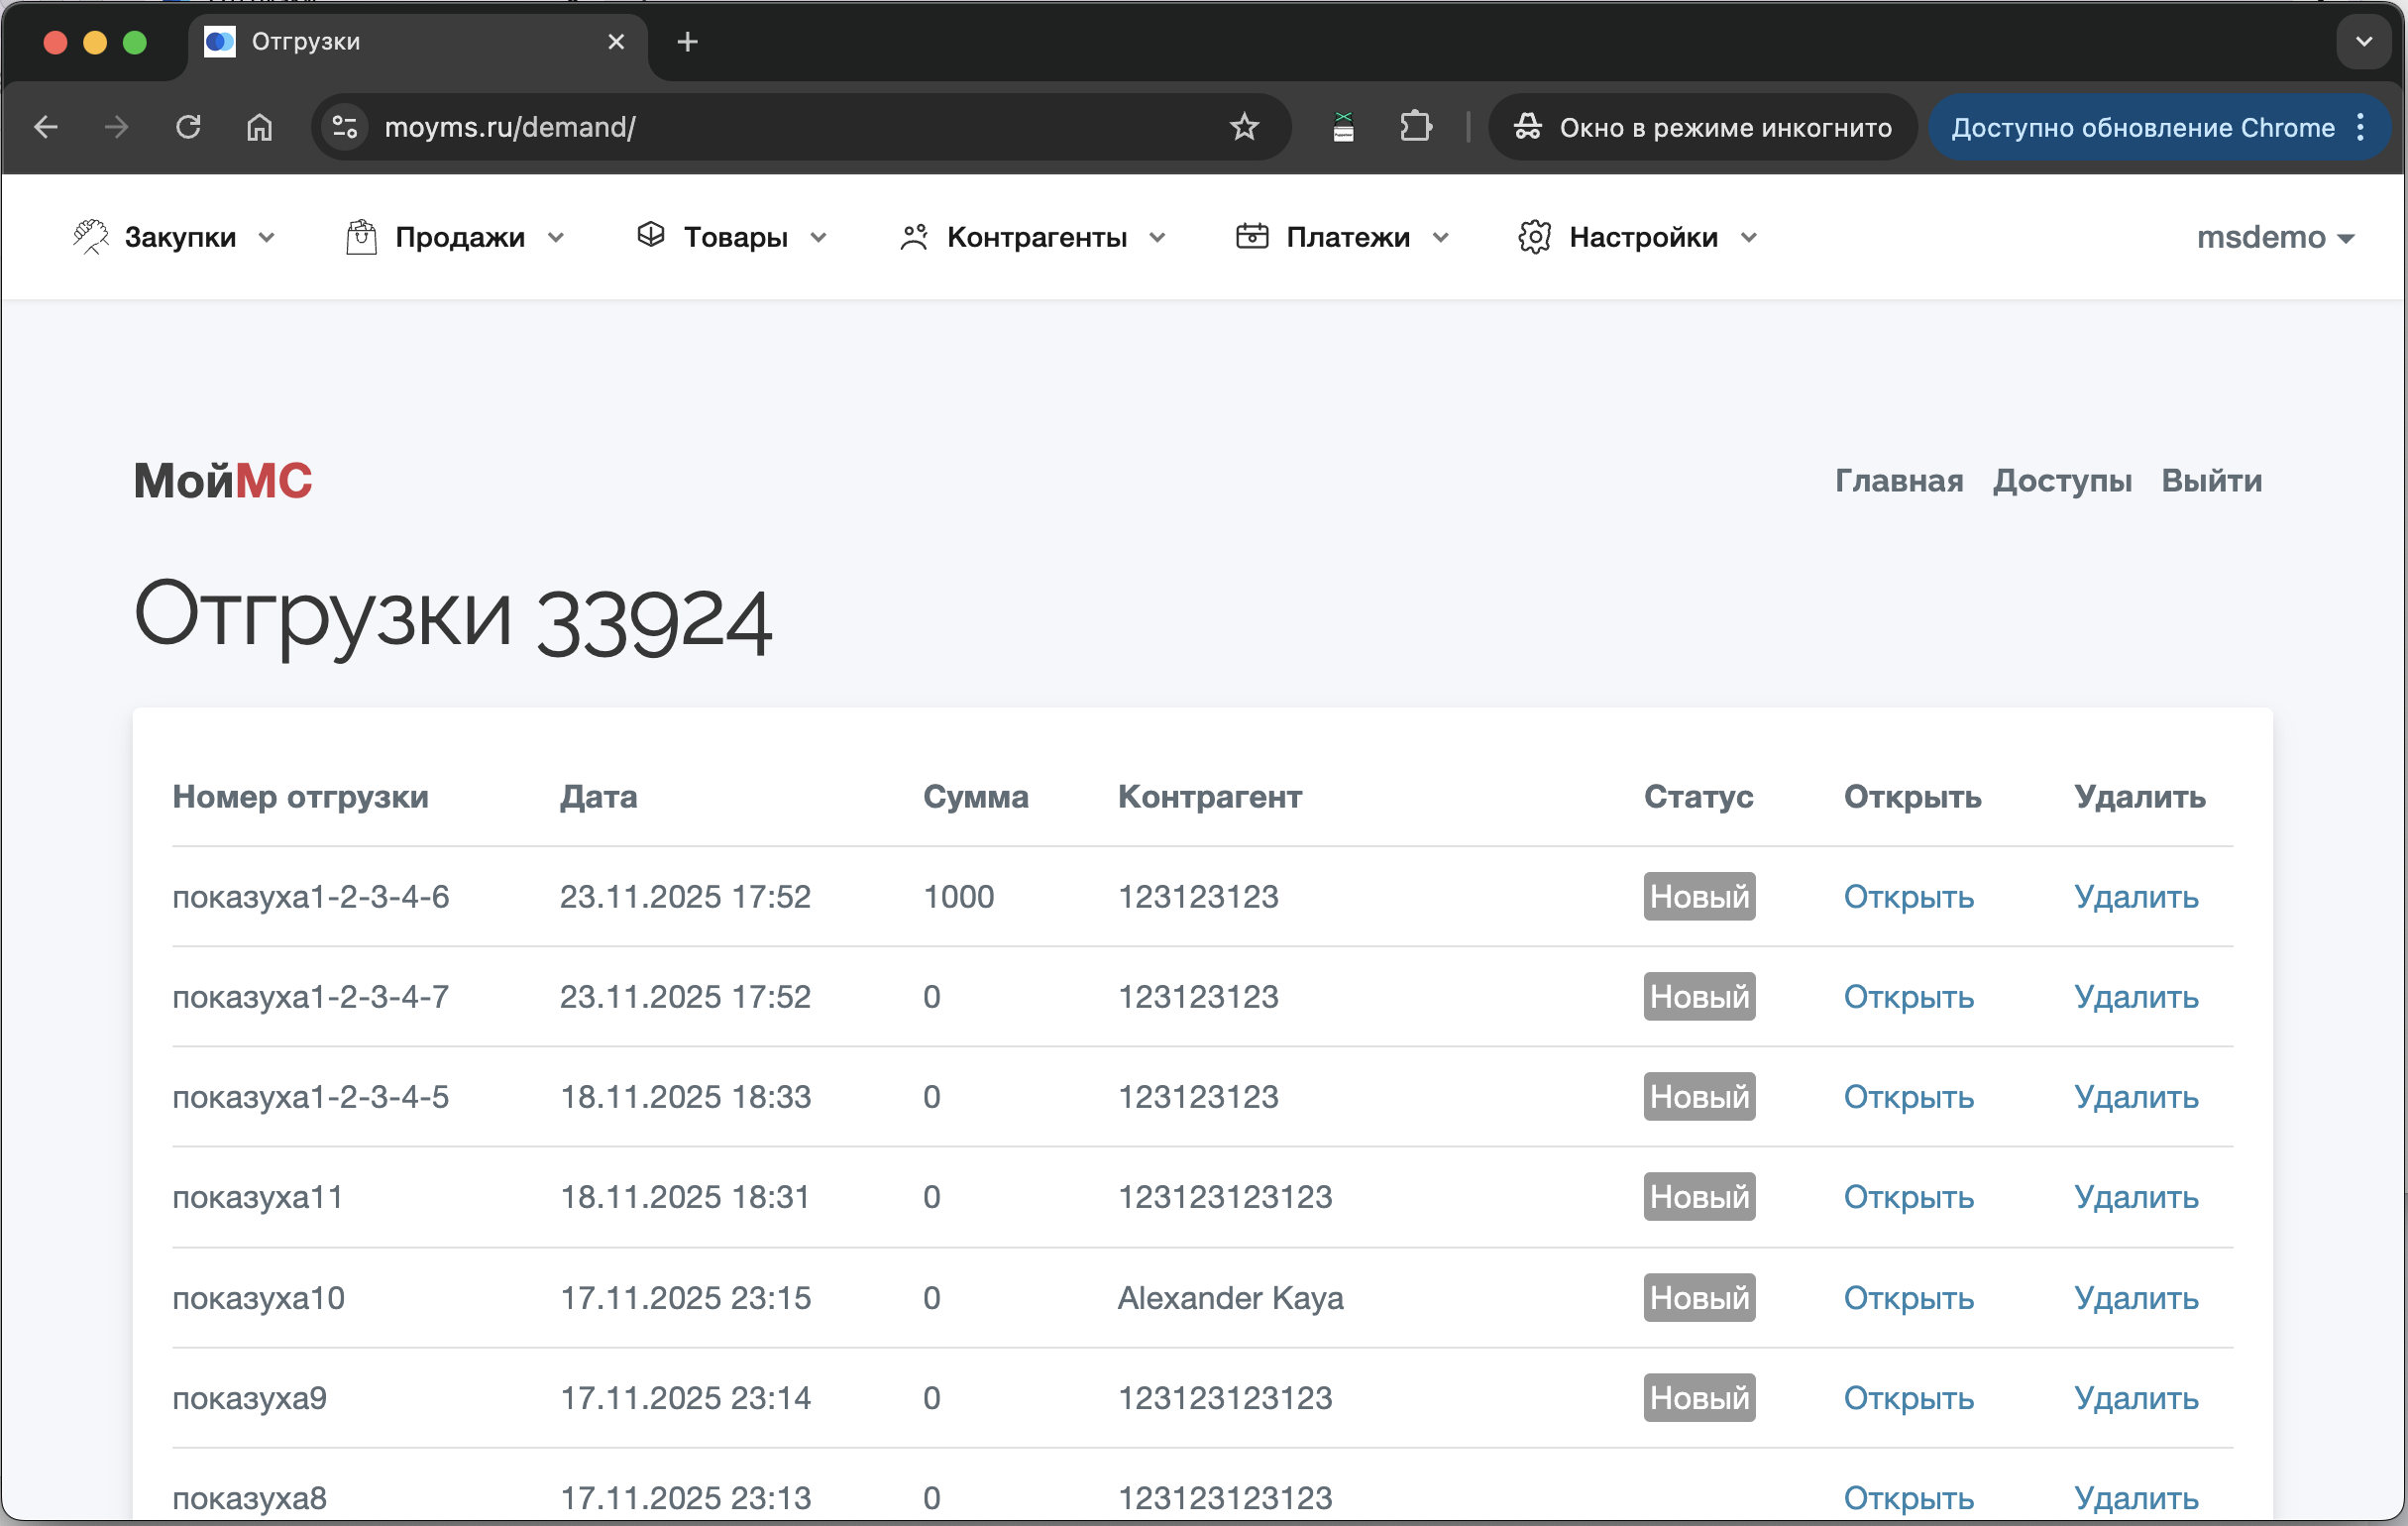Screen dimensions: 2408x1526
Task: Open the browser home page icon
Action: [260, 127]
